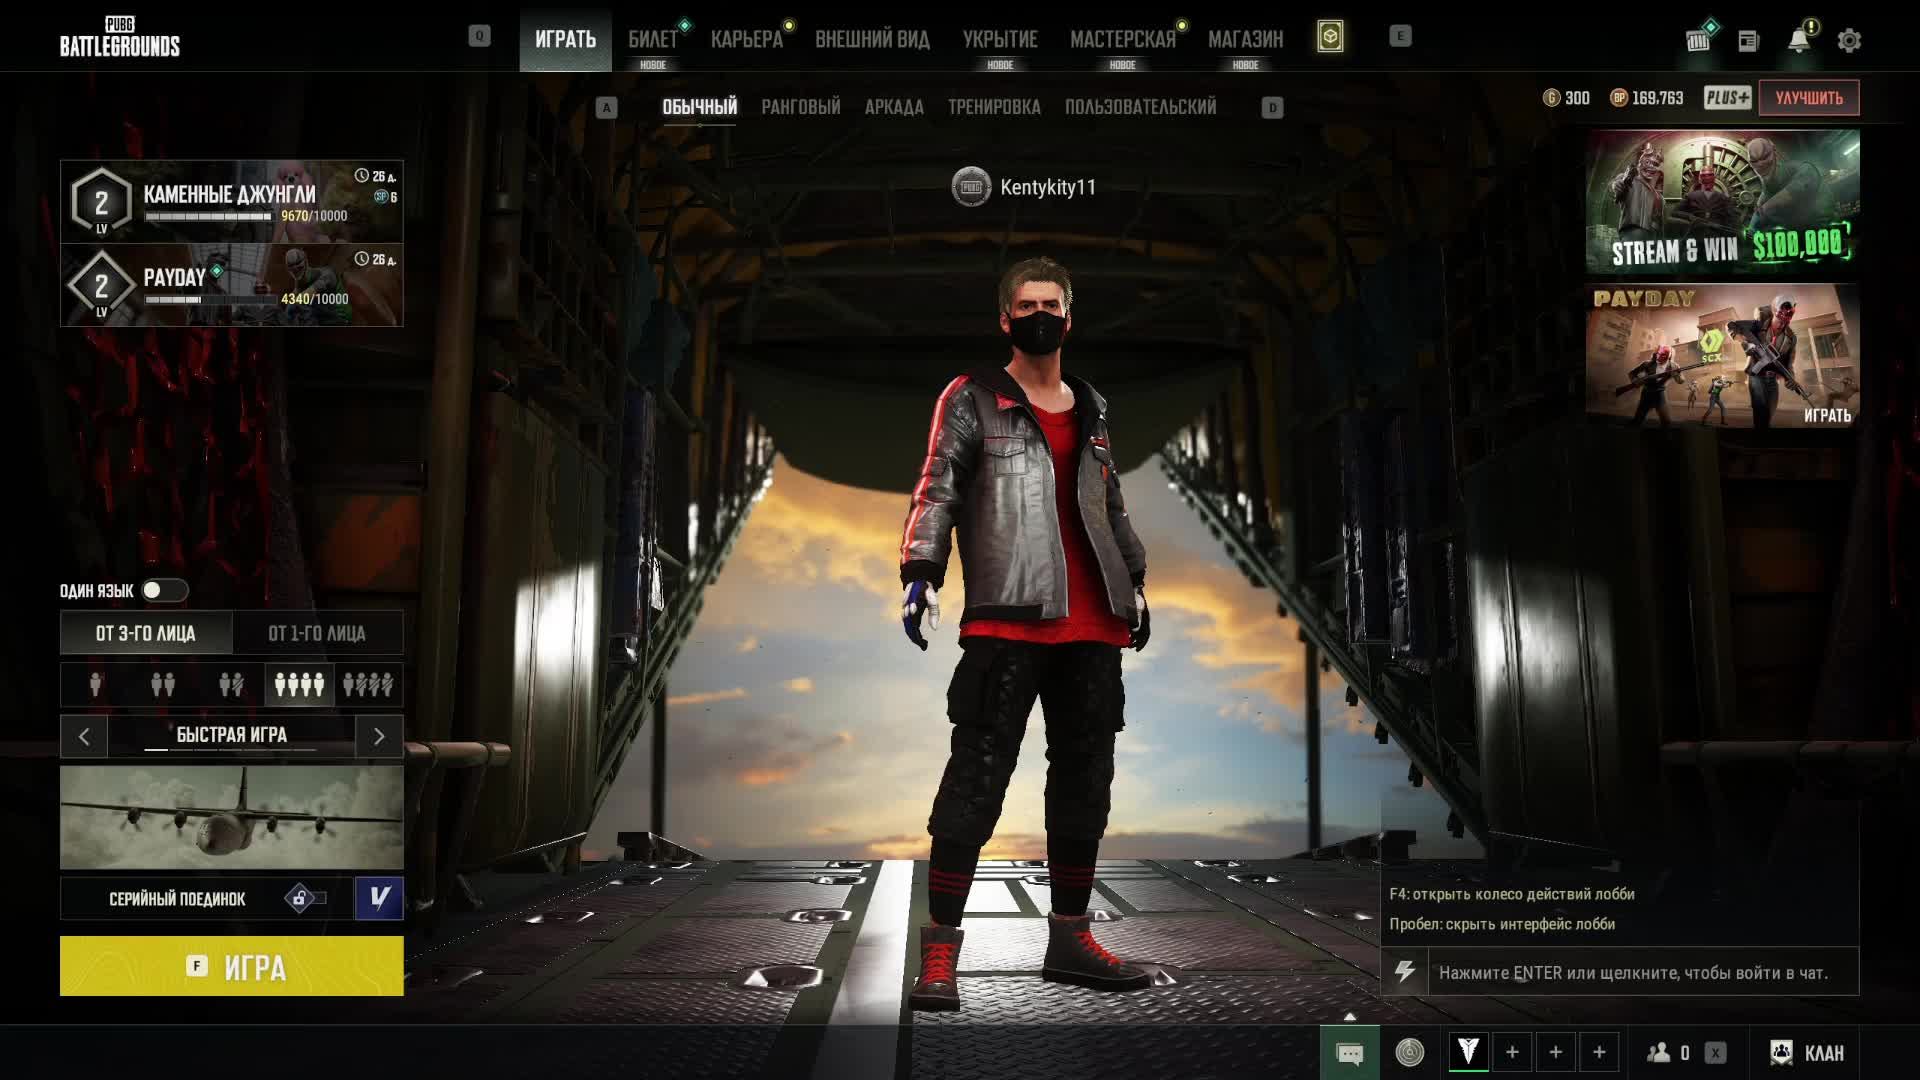Click Каменные джунгли 9670/10000 progress bar
Screen dimensions: 1920x1080
pyautogui.click(x=209, y=216)
